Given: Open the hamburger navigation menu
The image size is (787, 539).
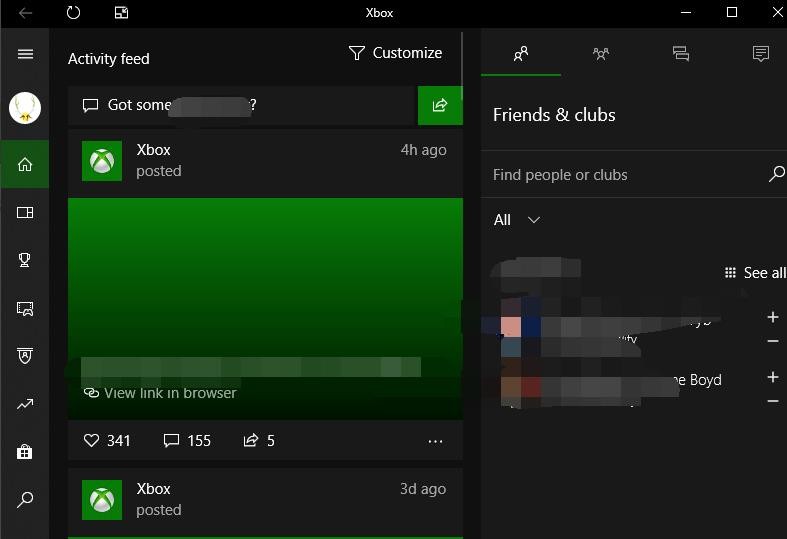Looking at the screenshot, I should coord(25,54).
